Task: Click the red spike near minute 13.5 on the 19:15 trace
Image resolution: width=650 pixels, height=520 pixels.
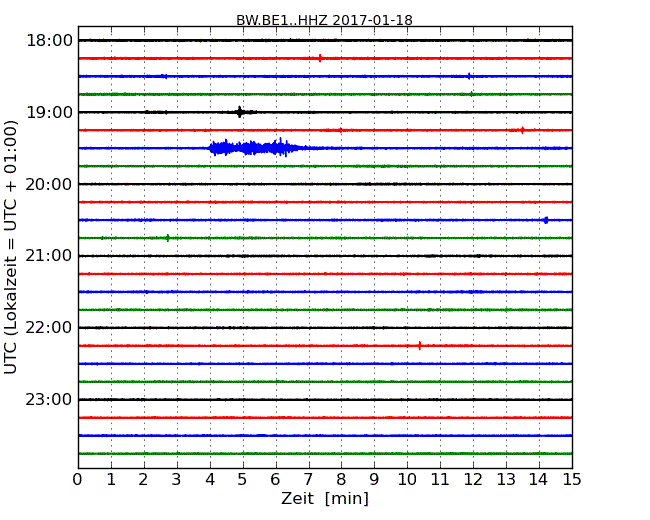Action: tap(522, 130)
